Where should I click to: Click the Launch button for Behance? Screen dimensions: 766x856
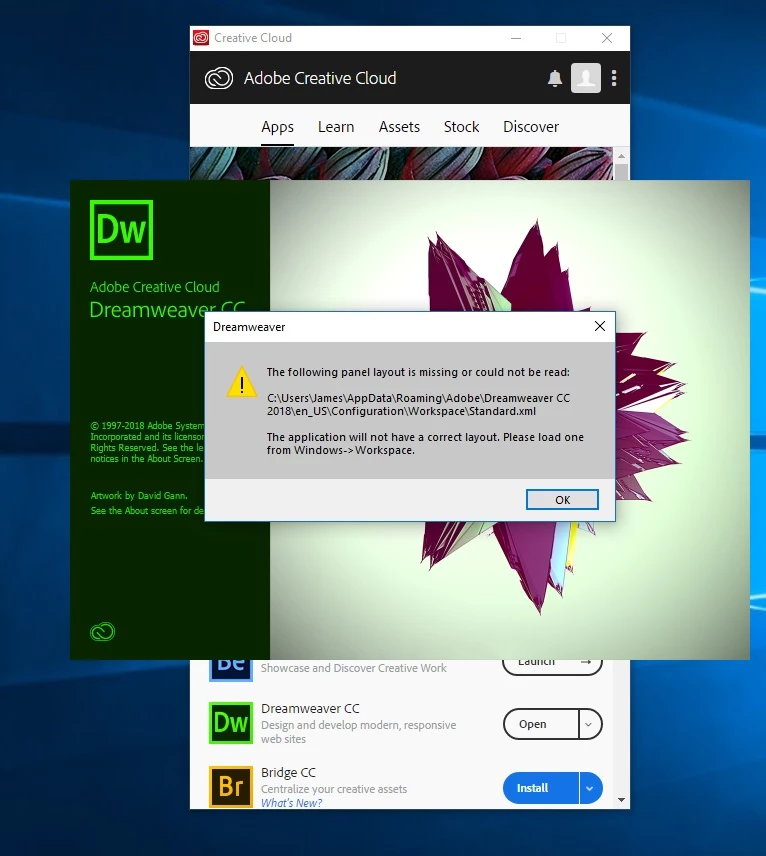click(552, 667)
